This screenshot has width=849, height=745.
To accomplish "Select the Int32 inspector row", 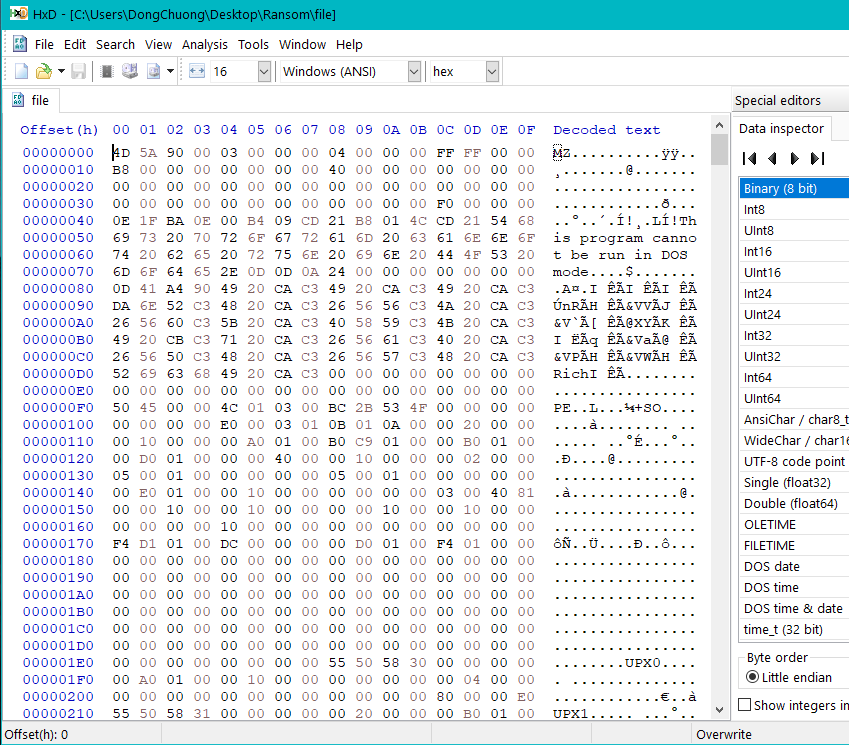I will coord(794,336).
